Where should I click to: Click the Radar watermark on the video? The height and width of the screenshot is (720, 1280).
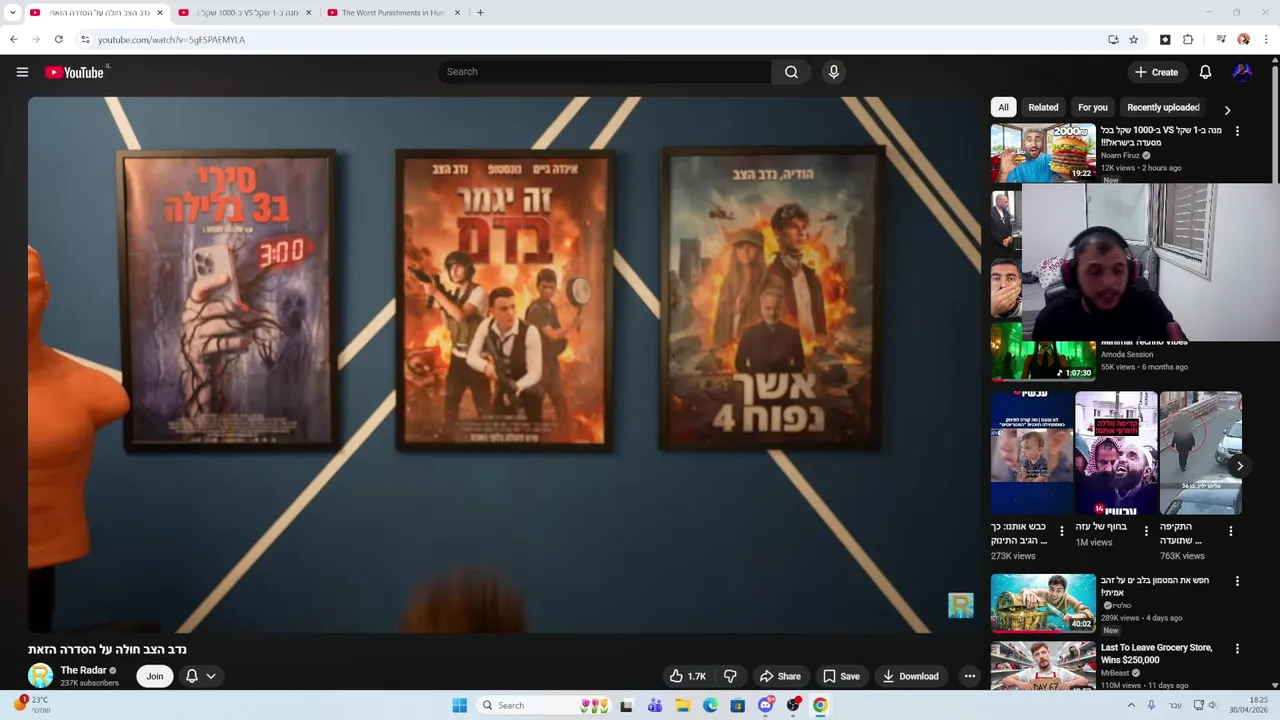[x=960, y=605]
